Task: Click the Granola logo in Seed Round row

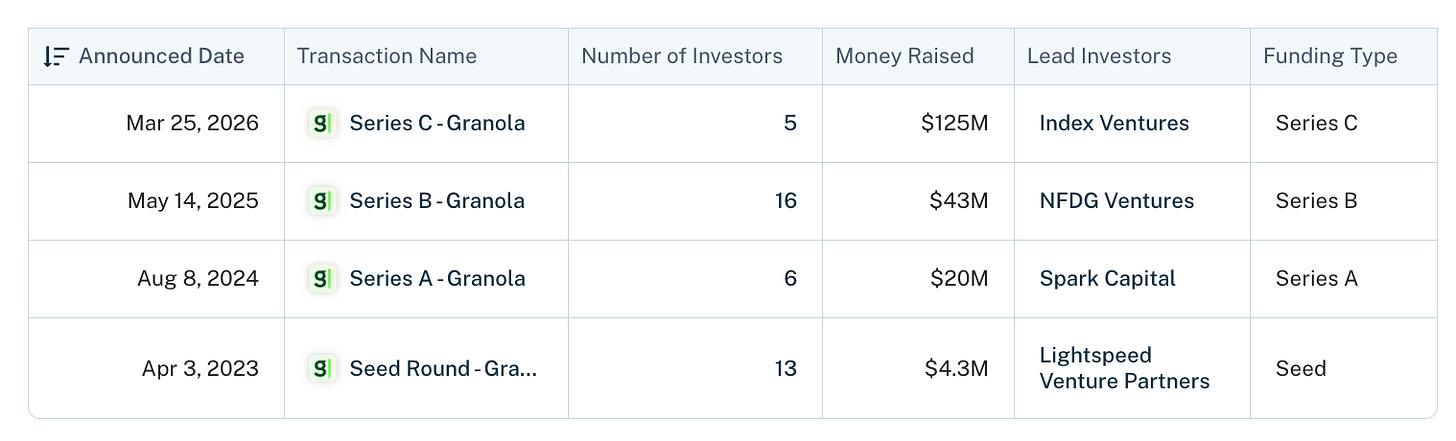Action: click(322, 368)
